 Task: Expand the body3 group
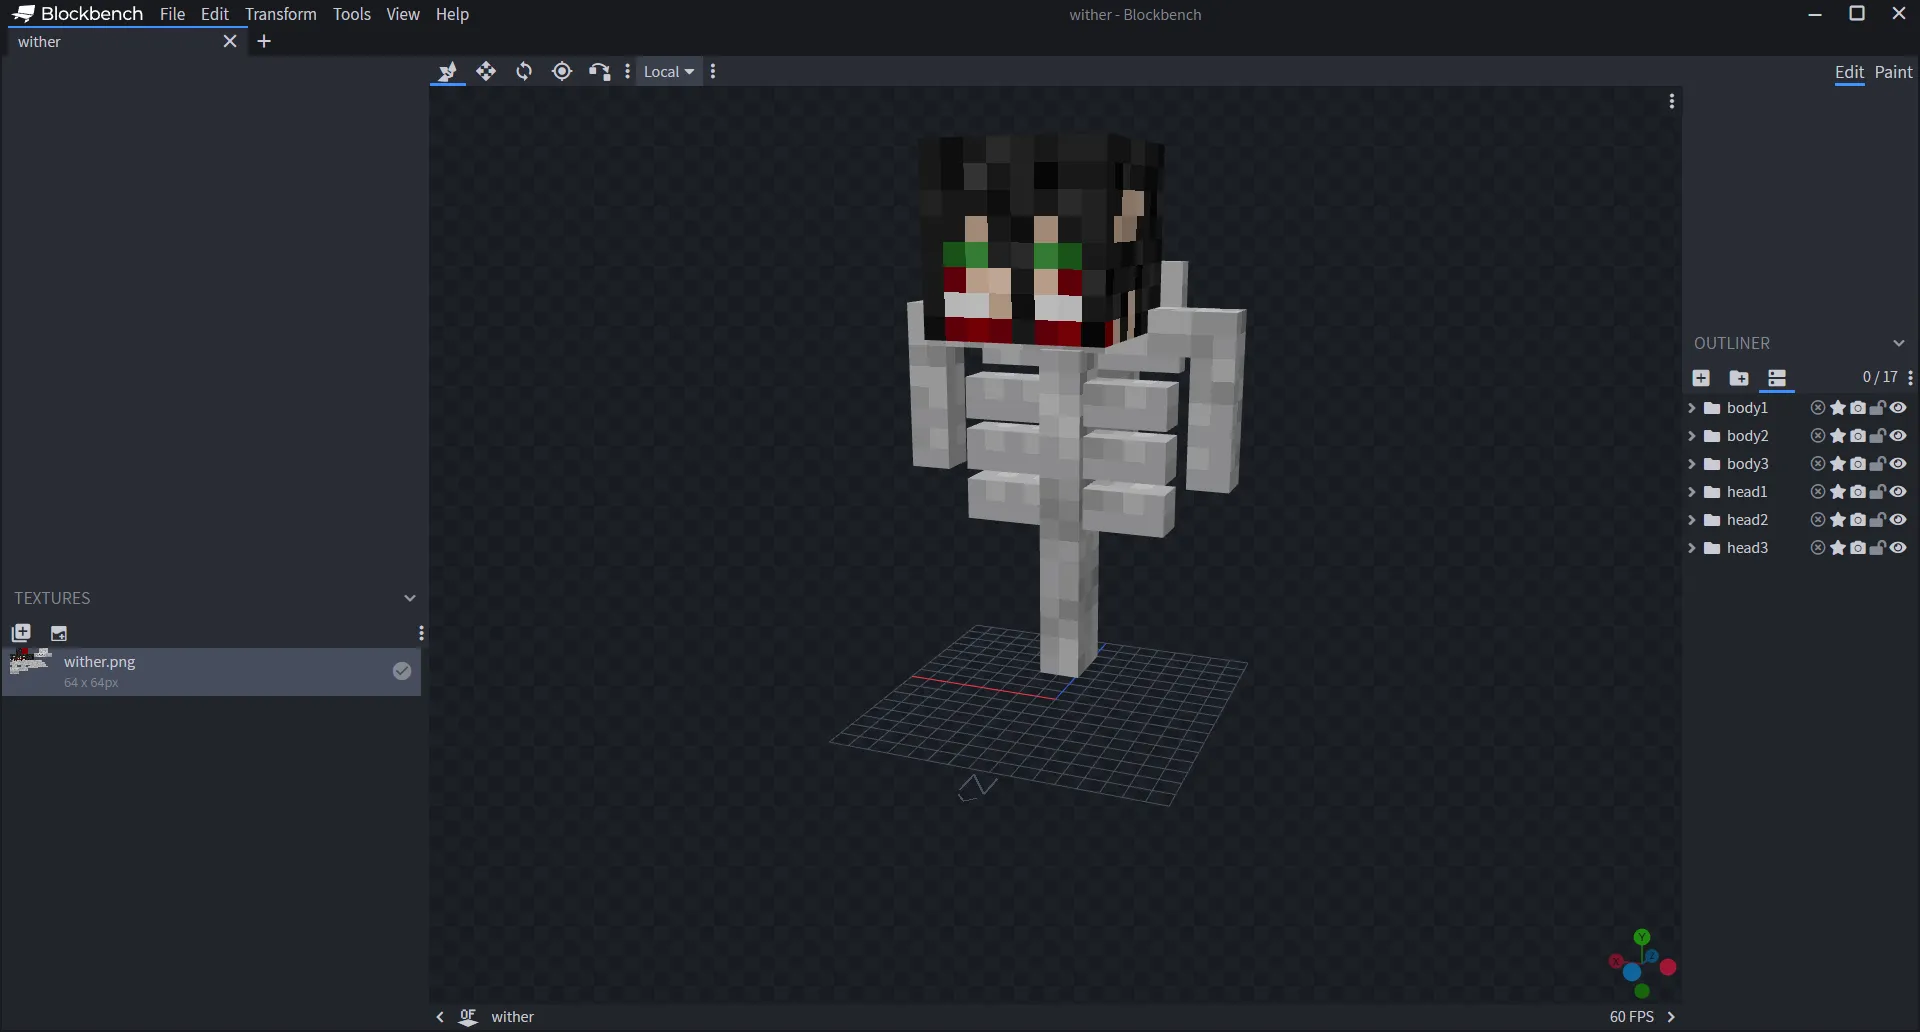click(1691, 464)
